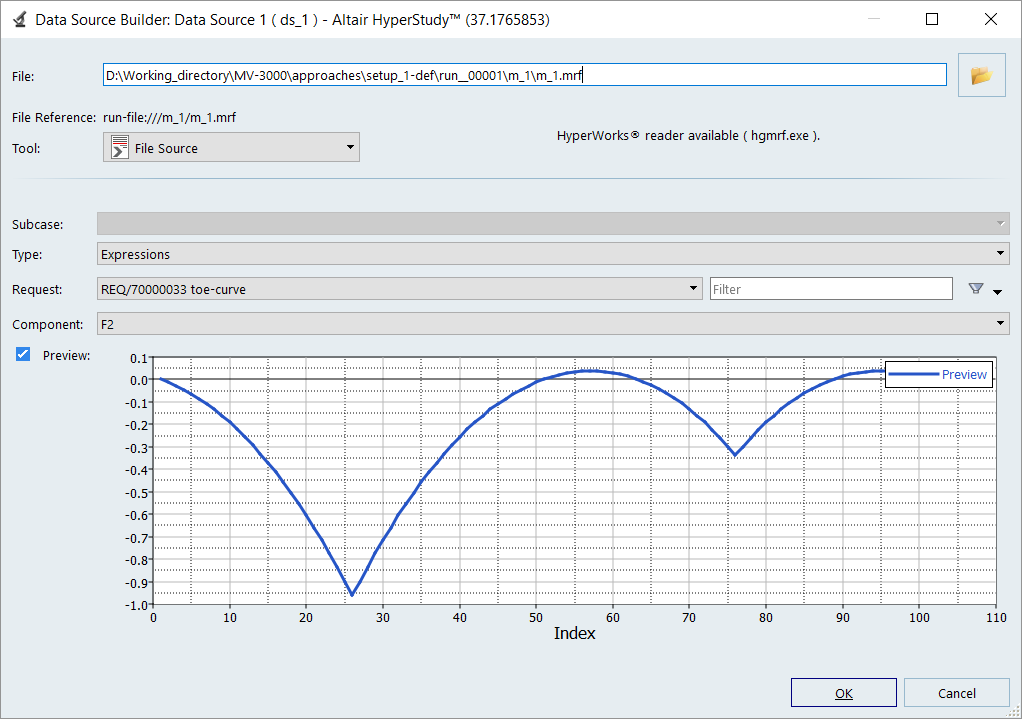Click the filter funnel icon beside Request filter
1022x719 pixels.
click(975, 288)
